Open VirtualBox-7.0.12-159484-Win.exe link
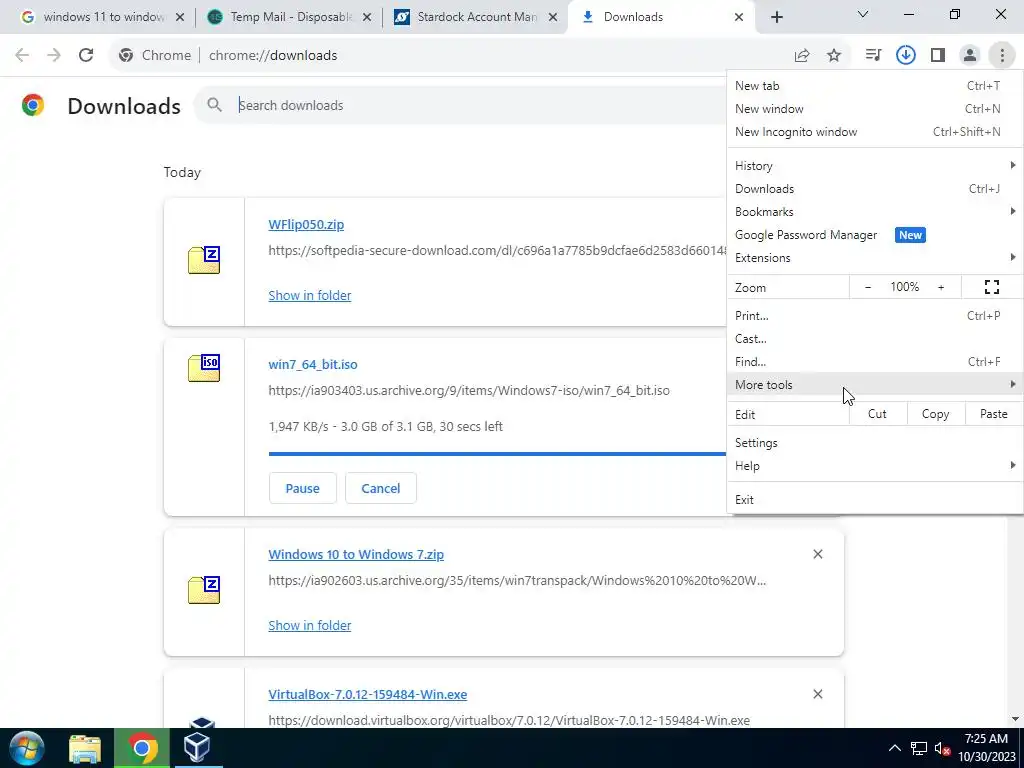Screen dimensions: 1024x768 [368, 694]
